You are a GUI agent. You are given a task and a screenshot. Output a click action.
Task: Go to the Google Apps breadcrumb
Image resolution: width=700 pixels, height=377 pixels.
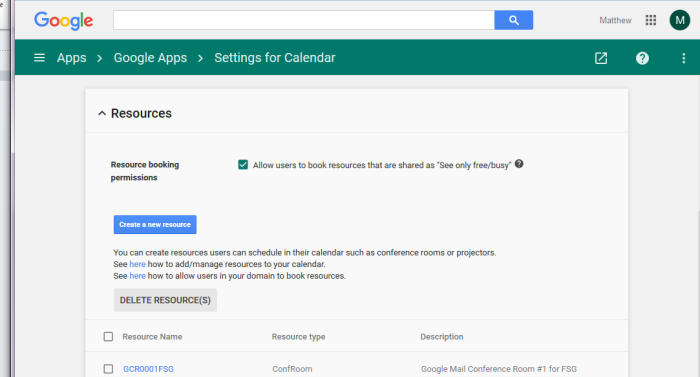[150, 58]
